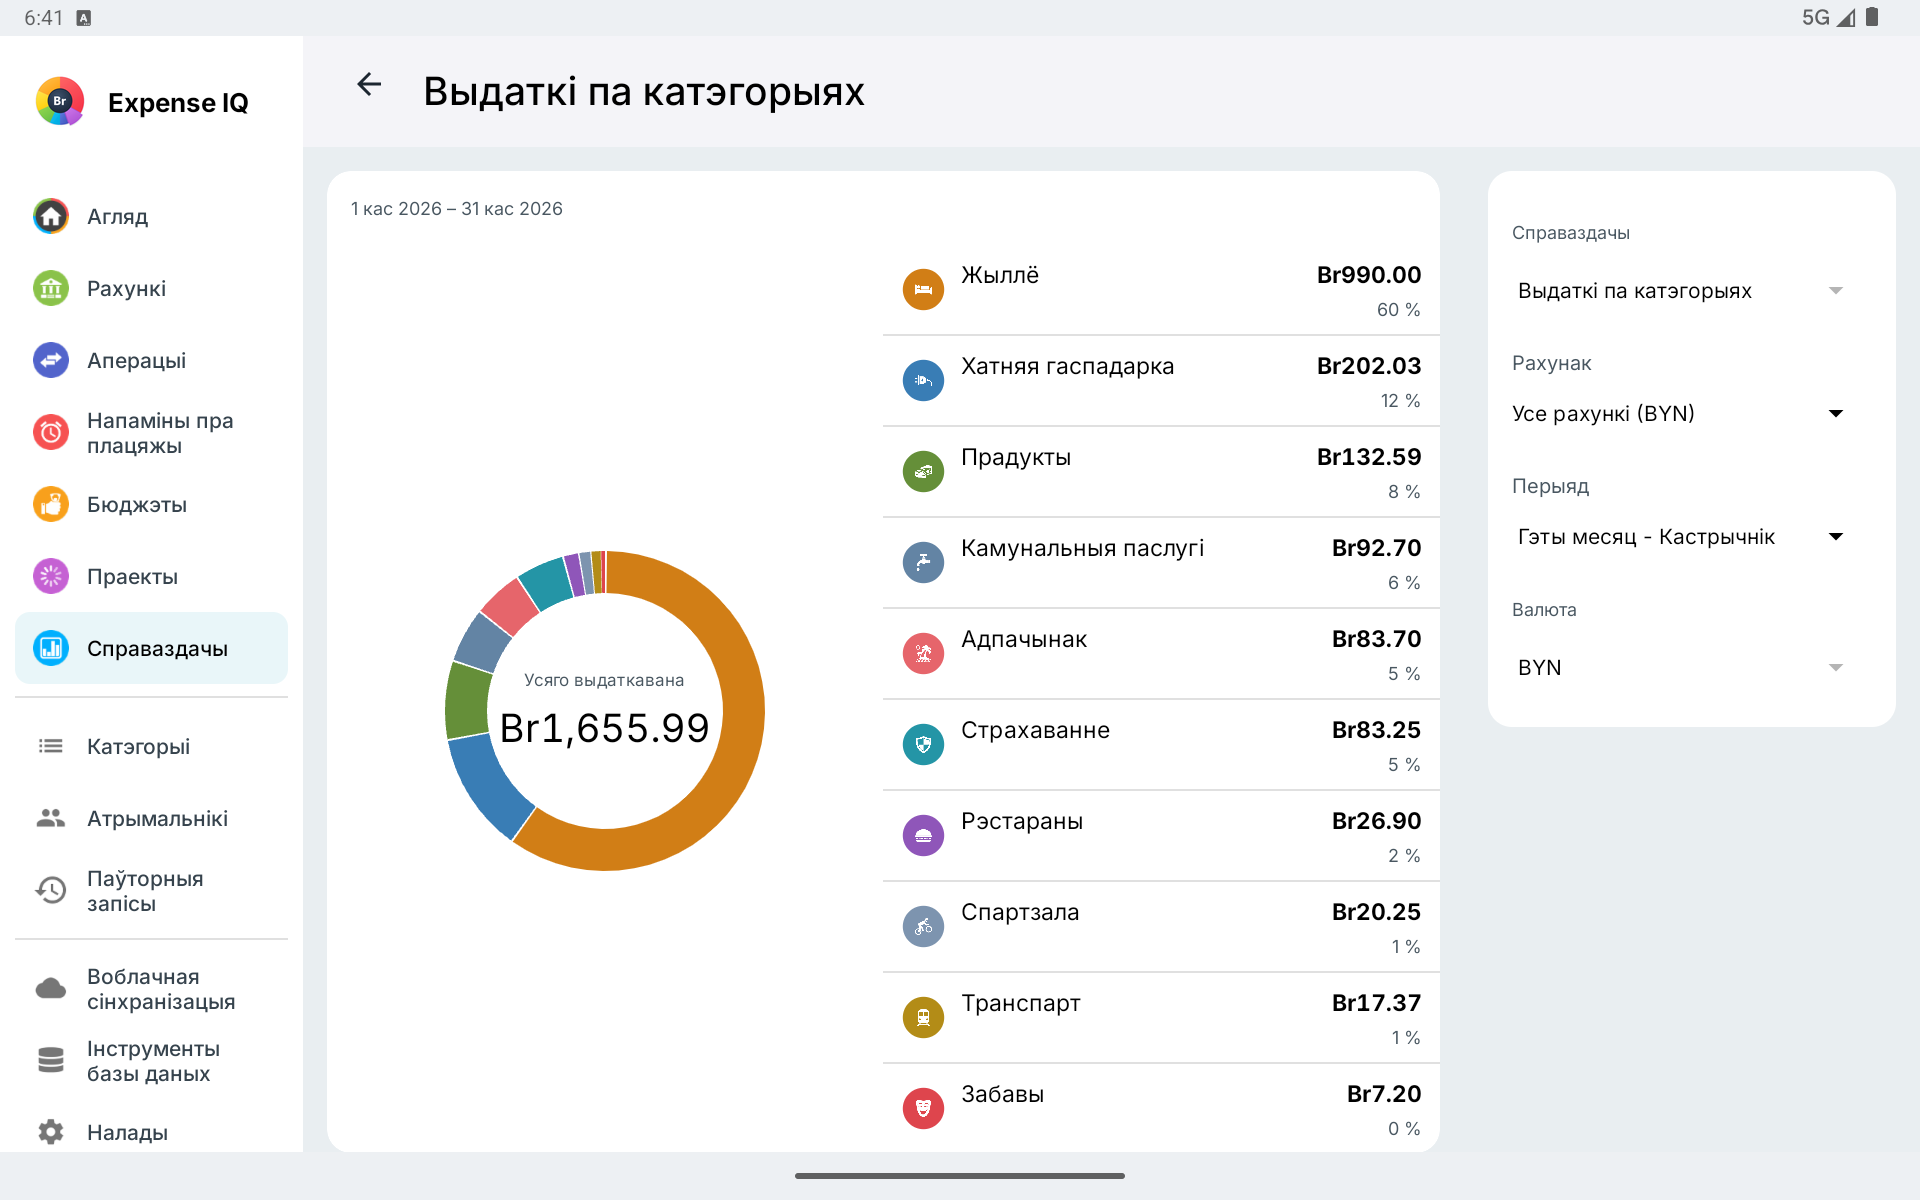
Task: Open the Рахунак dropdown Усе рахункі (BYN)
Action: (x=1680, y=414)
